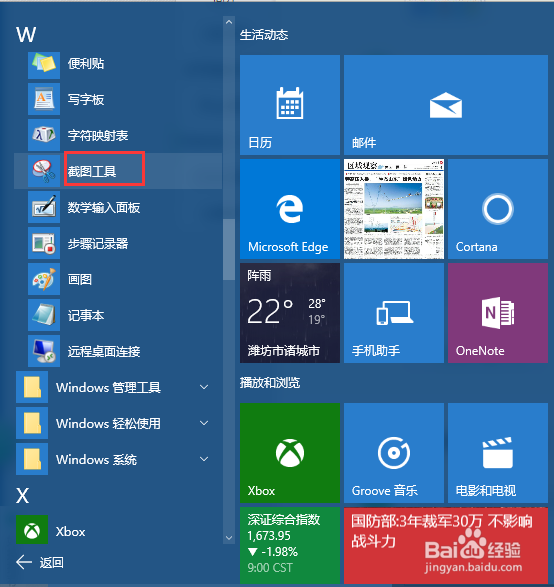Viewport: 554px width, 587px height.
Task: Click the Windows 管理工具 label
Action: coord(108,387)
